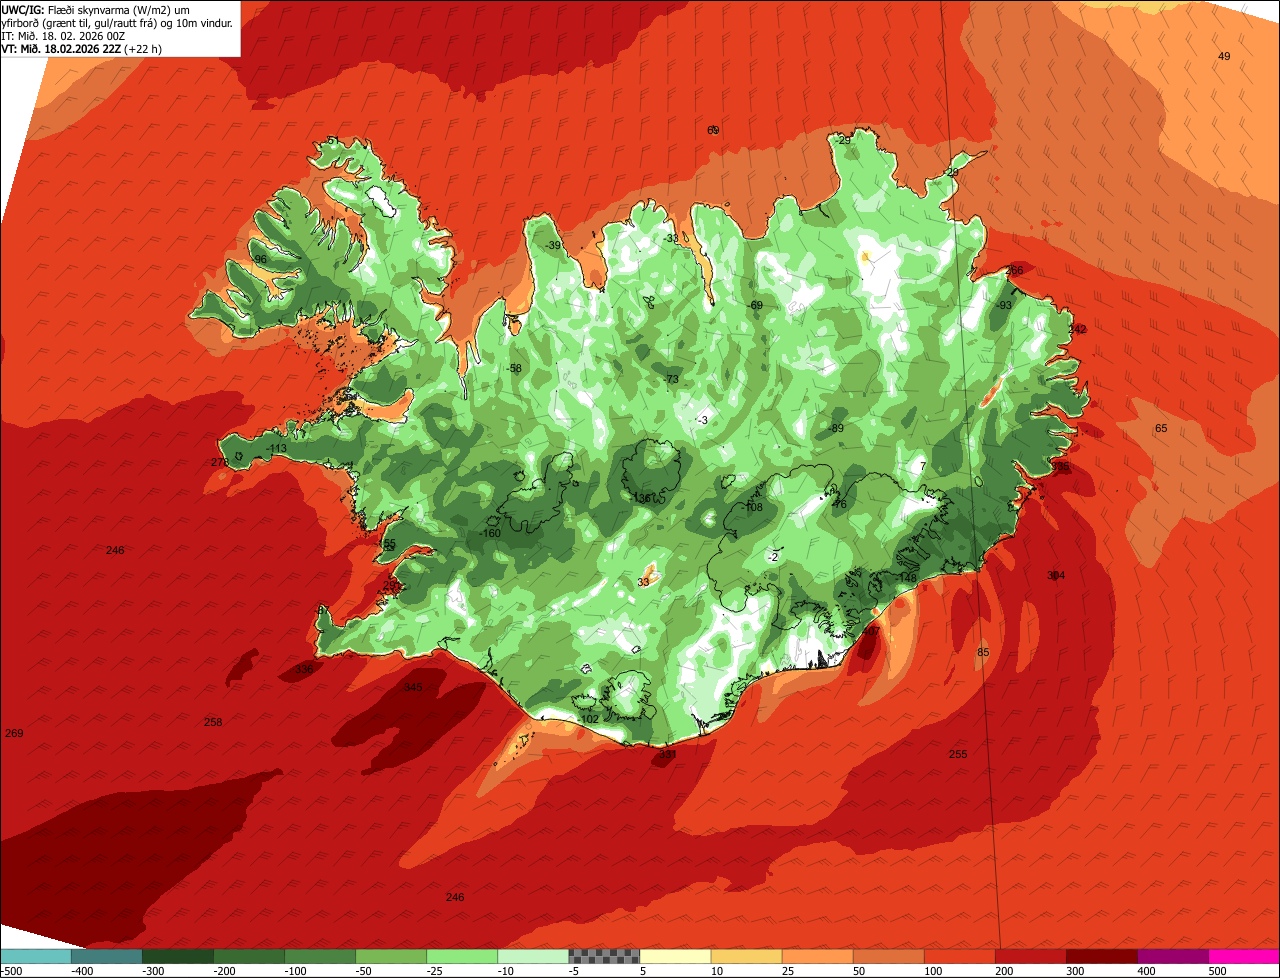Click the '-39' value near the north coast
1280x978 pixels.
(553, 246)
